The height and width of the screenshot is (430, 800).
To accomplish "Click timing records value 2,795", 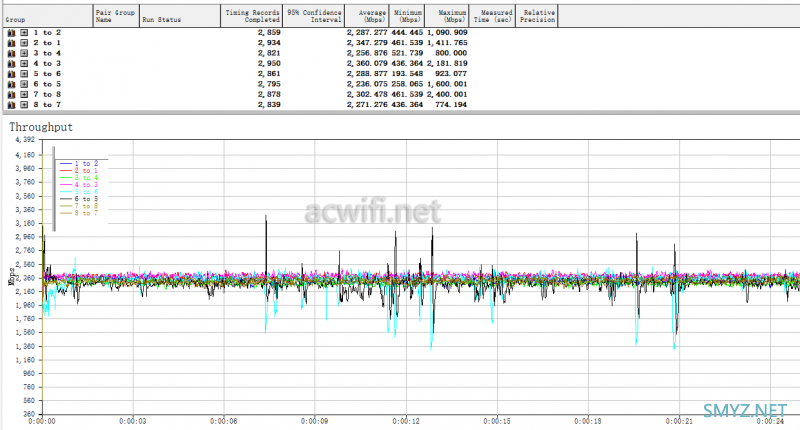I will pos(269,84).
